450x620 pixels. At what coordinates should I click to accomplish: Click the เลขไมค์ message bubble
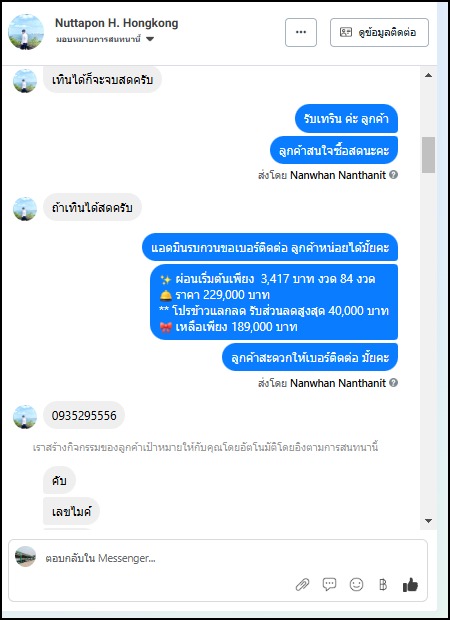(71, 512)
